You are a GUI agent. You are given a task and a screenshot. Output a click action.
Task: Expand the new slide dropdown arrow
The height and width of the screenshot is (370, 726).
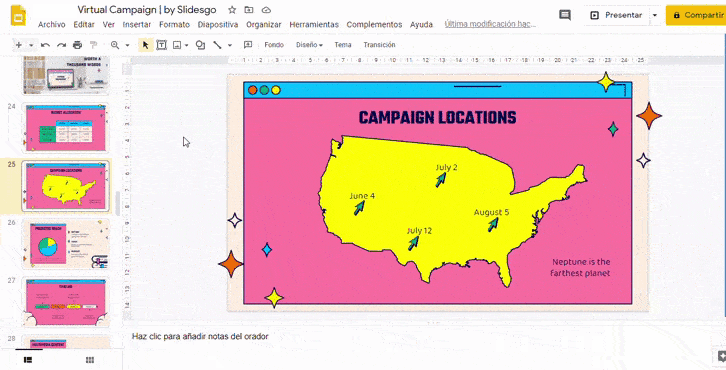tap(31, 45)
